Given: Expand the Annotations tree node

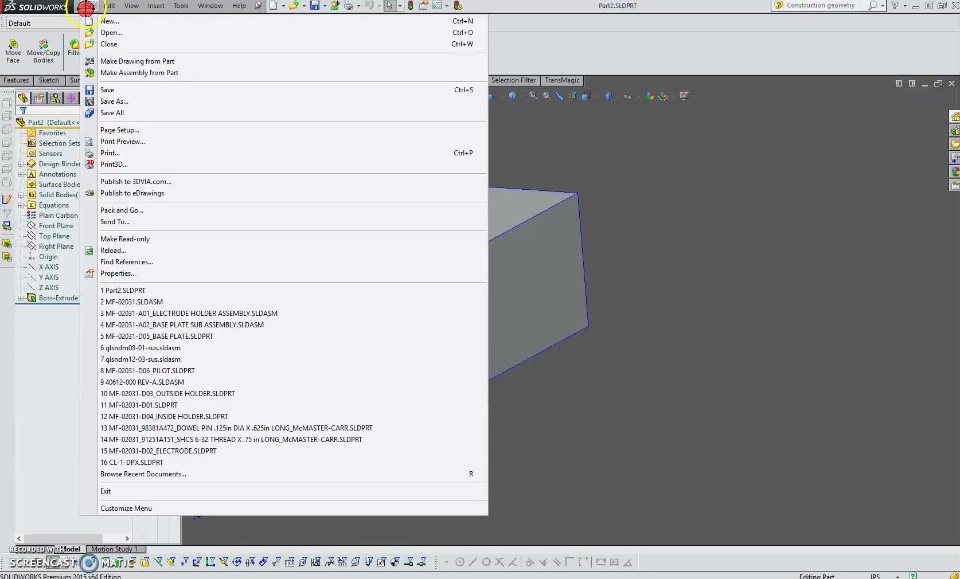Looking at the screenshot, I should (21, 174).
